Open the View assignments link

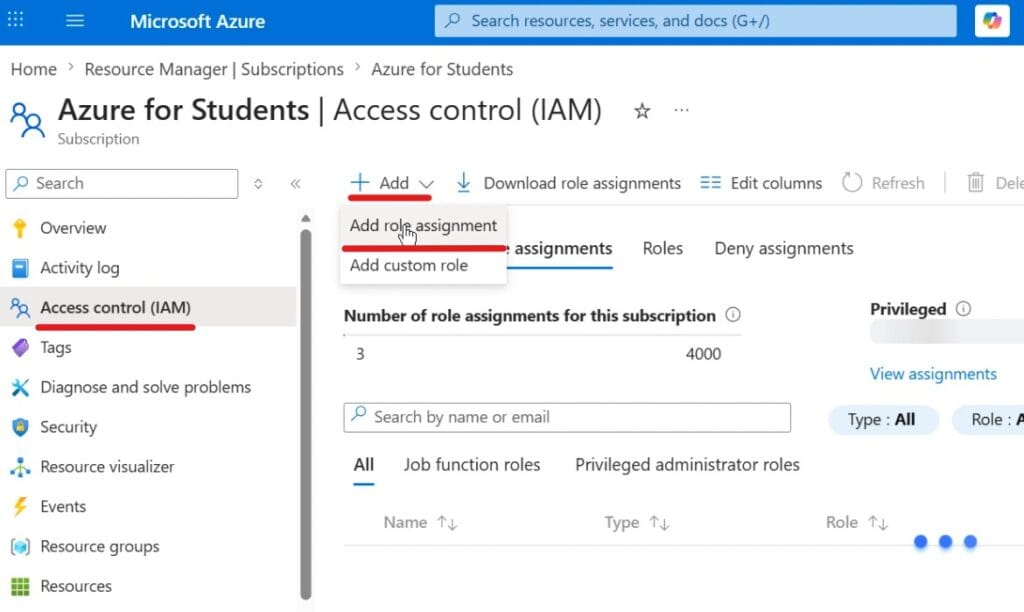coord(933,374)
